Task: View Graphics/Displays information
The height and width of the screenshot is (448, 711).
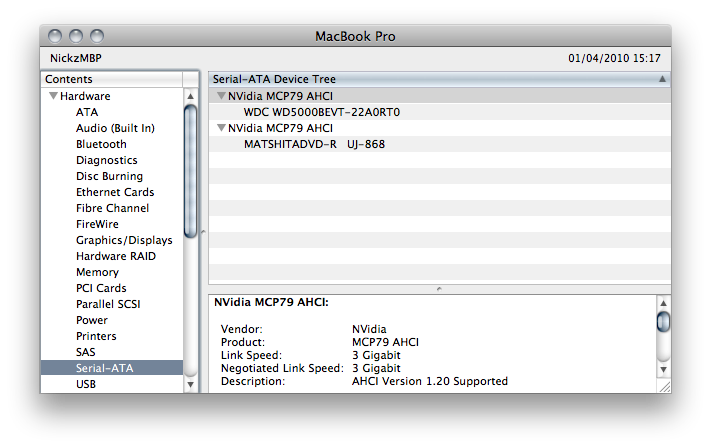Action: (x=124, y=240)
